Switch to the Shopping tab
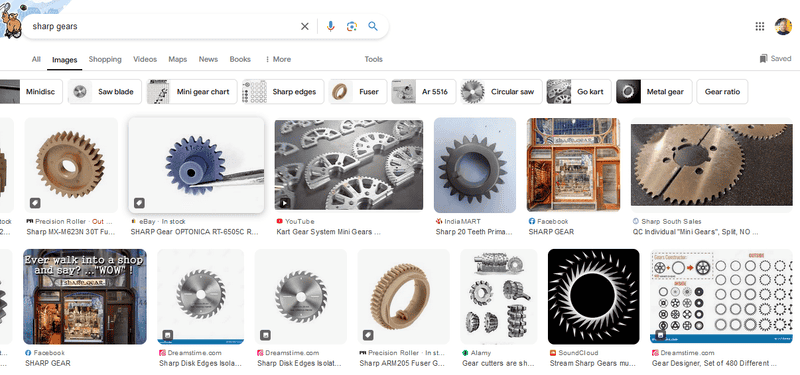The image size is (800, 375). click(105, 59)
